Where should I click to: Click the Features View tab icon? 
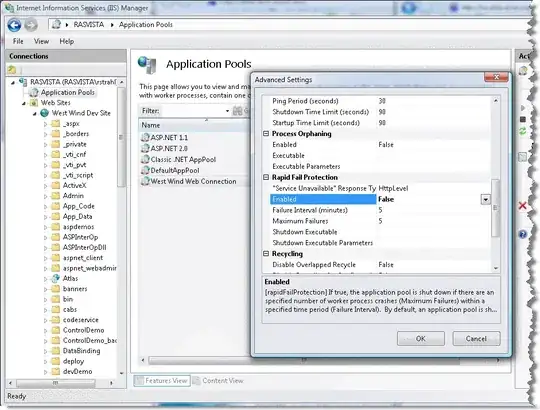[x=139, y=380]
